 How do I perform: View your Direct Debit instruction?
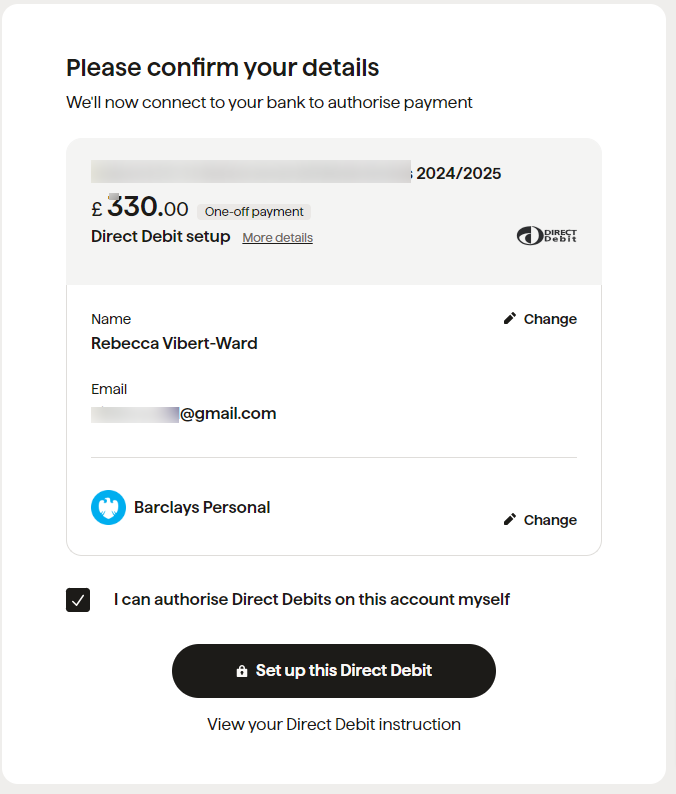pyautogui.click(x=334, y=724)
